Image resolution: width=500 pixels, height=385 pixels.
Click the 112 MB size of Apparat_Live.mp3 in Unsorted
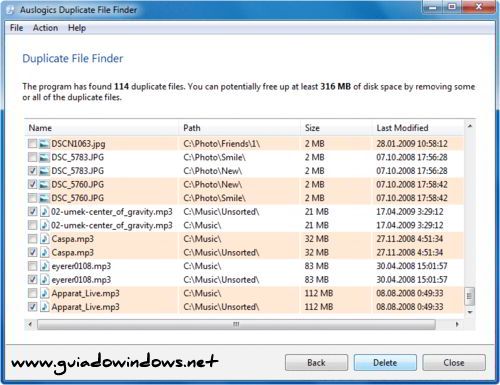pos(319,307)
